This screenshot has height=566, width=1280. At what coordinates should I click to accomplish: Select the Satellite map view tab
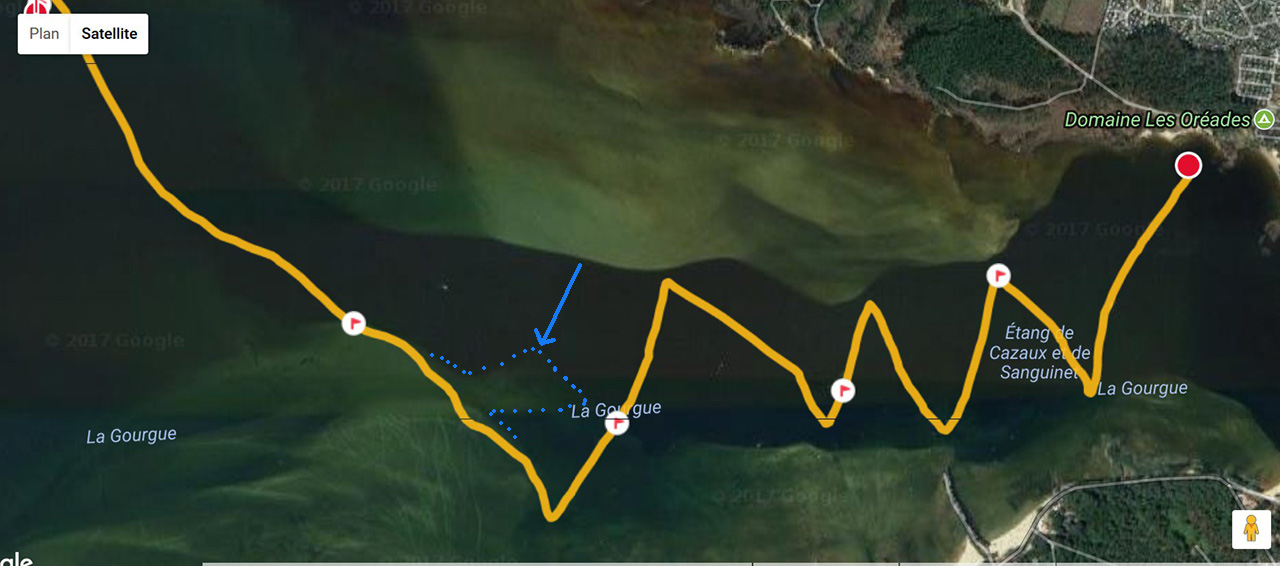(110, 34)
